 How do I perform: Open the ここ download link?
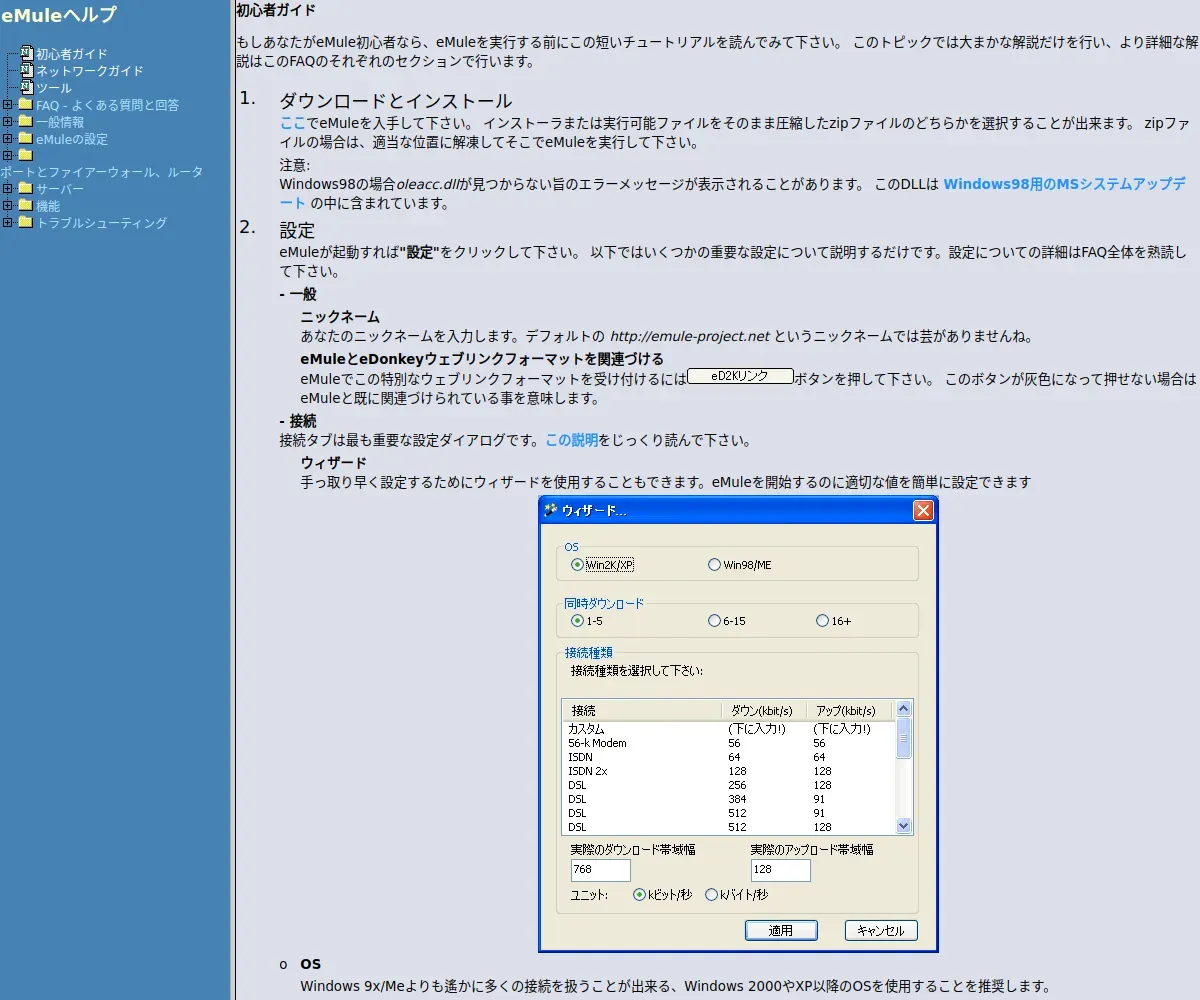pos(292,123)
